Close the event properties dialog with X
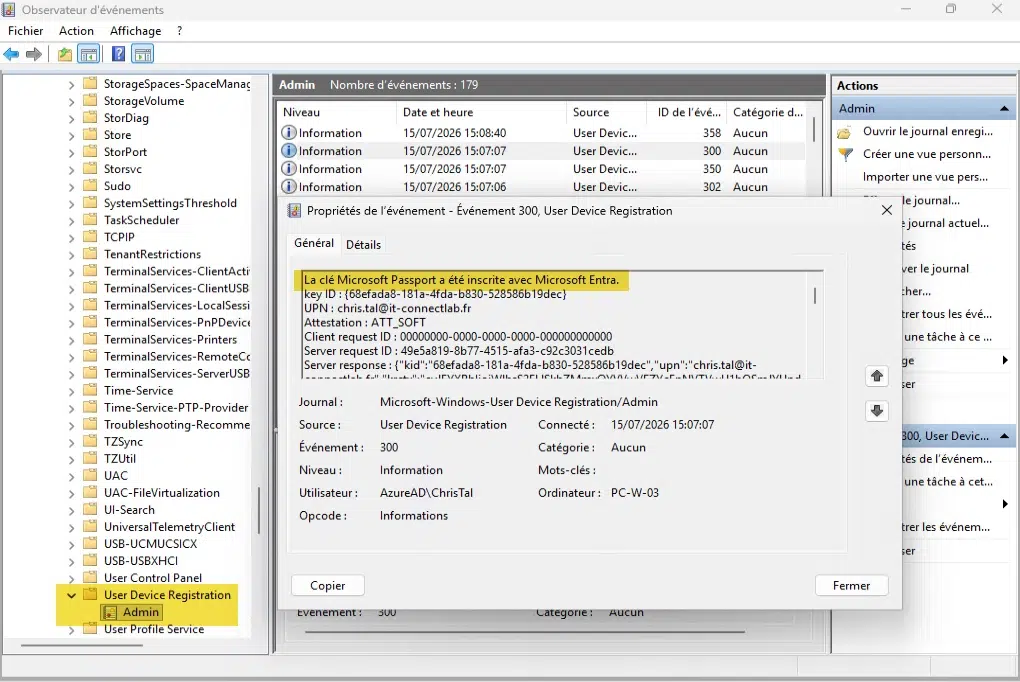1020x682 pixels. click(x=887, y=210)
